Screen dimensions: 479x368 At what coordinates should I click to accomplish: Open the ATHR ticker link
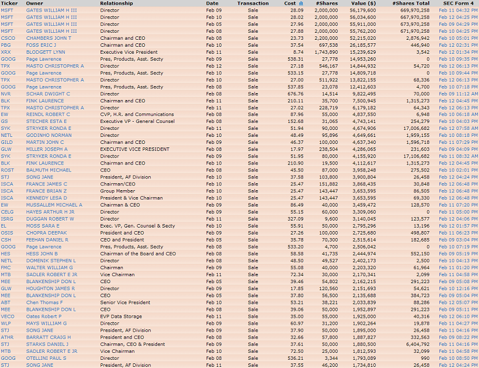[7, 337]
